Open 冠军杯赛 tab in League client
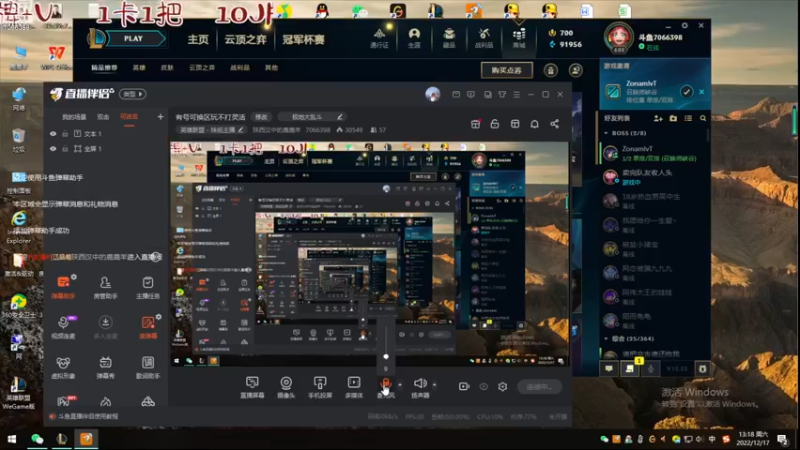The image size is (800, 450). pyautogui.click(x=304, y=39)
